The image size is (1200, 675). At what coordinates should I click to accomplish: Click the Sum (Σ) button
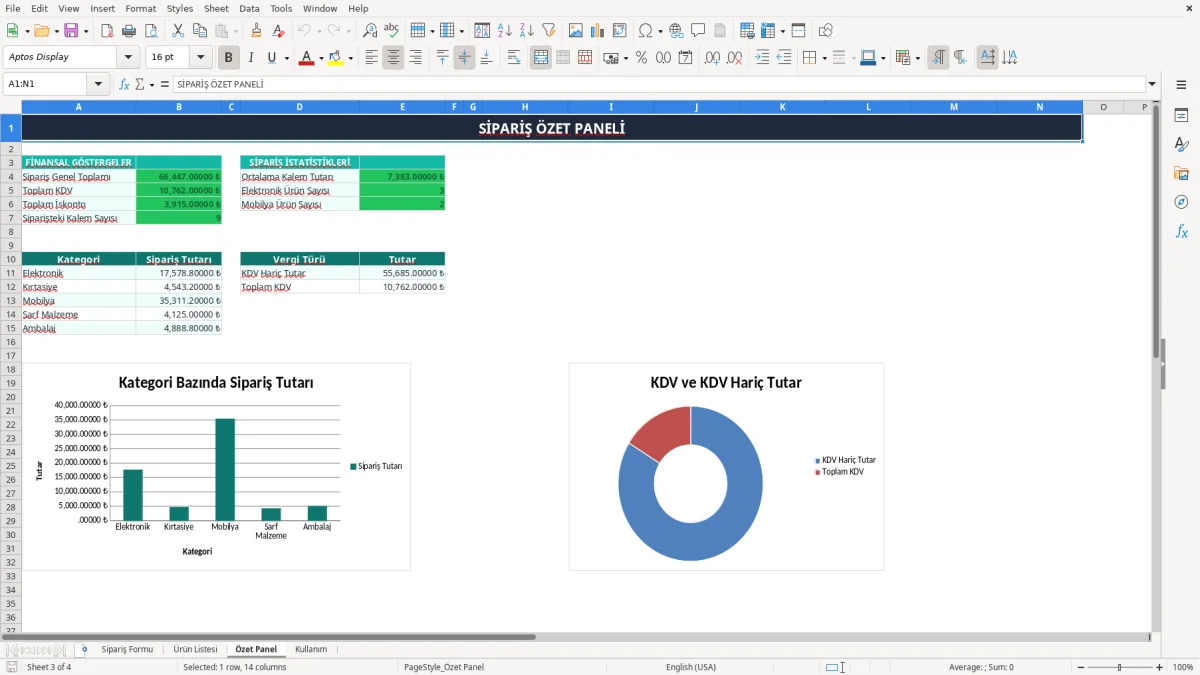[140, 85]
